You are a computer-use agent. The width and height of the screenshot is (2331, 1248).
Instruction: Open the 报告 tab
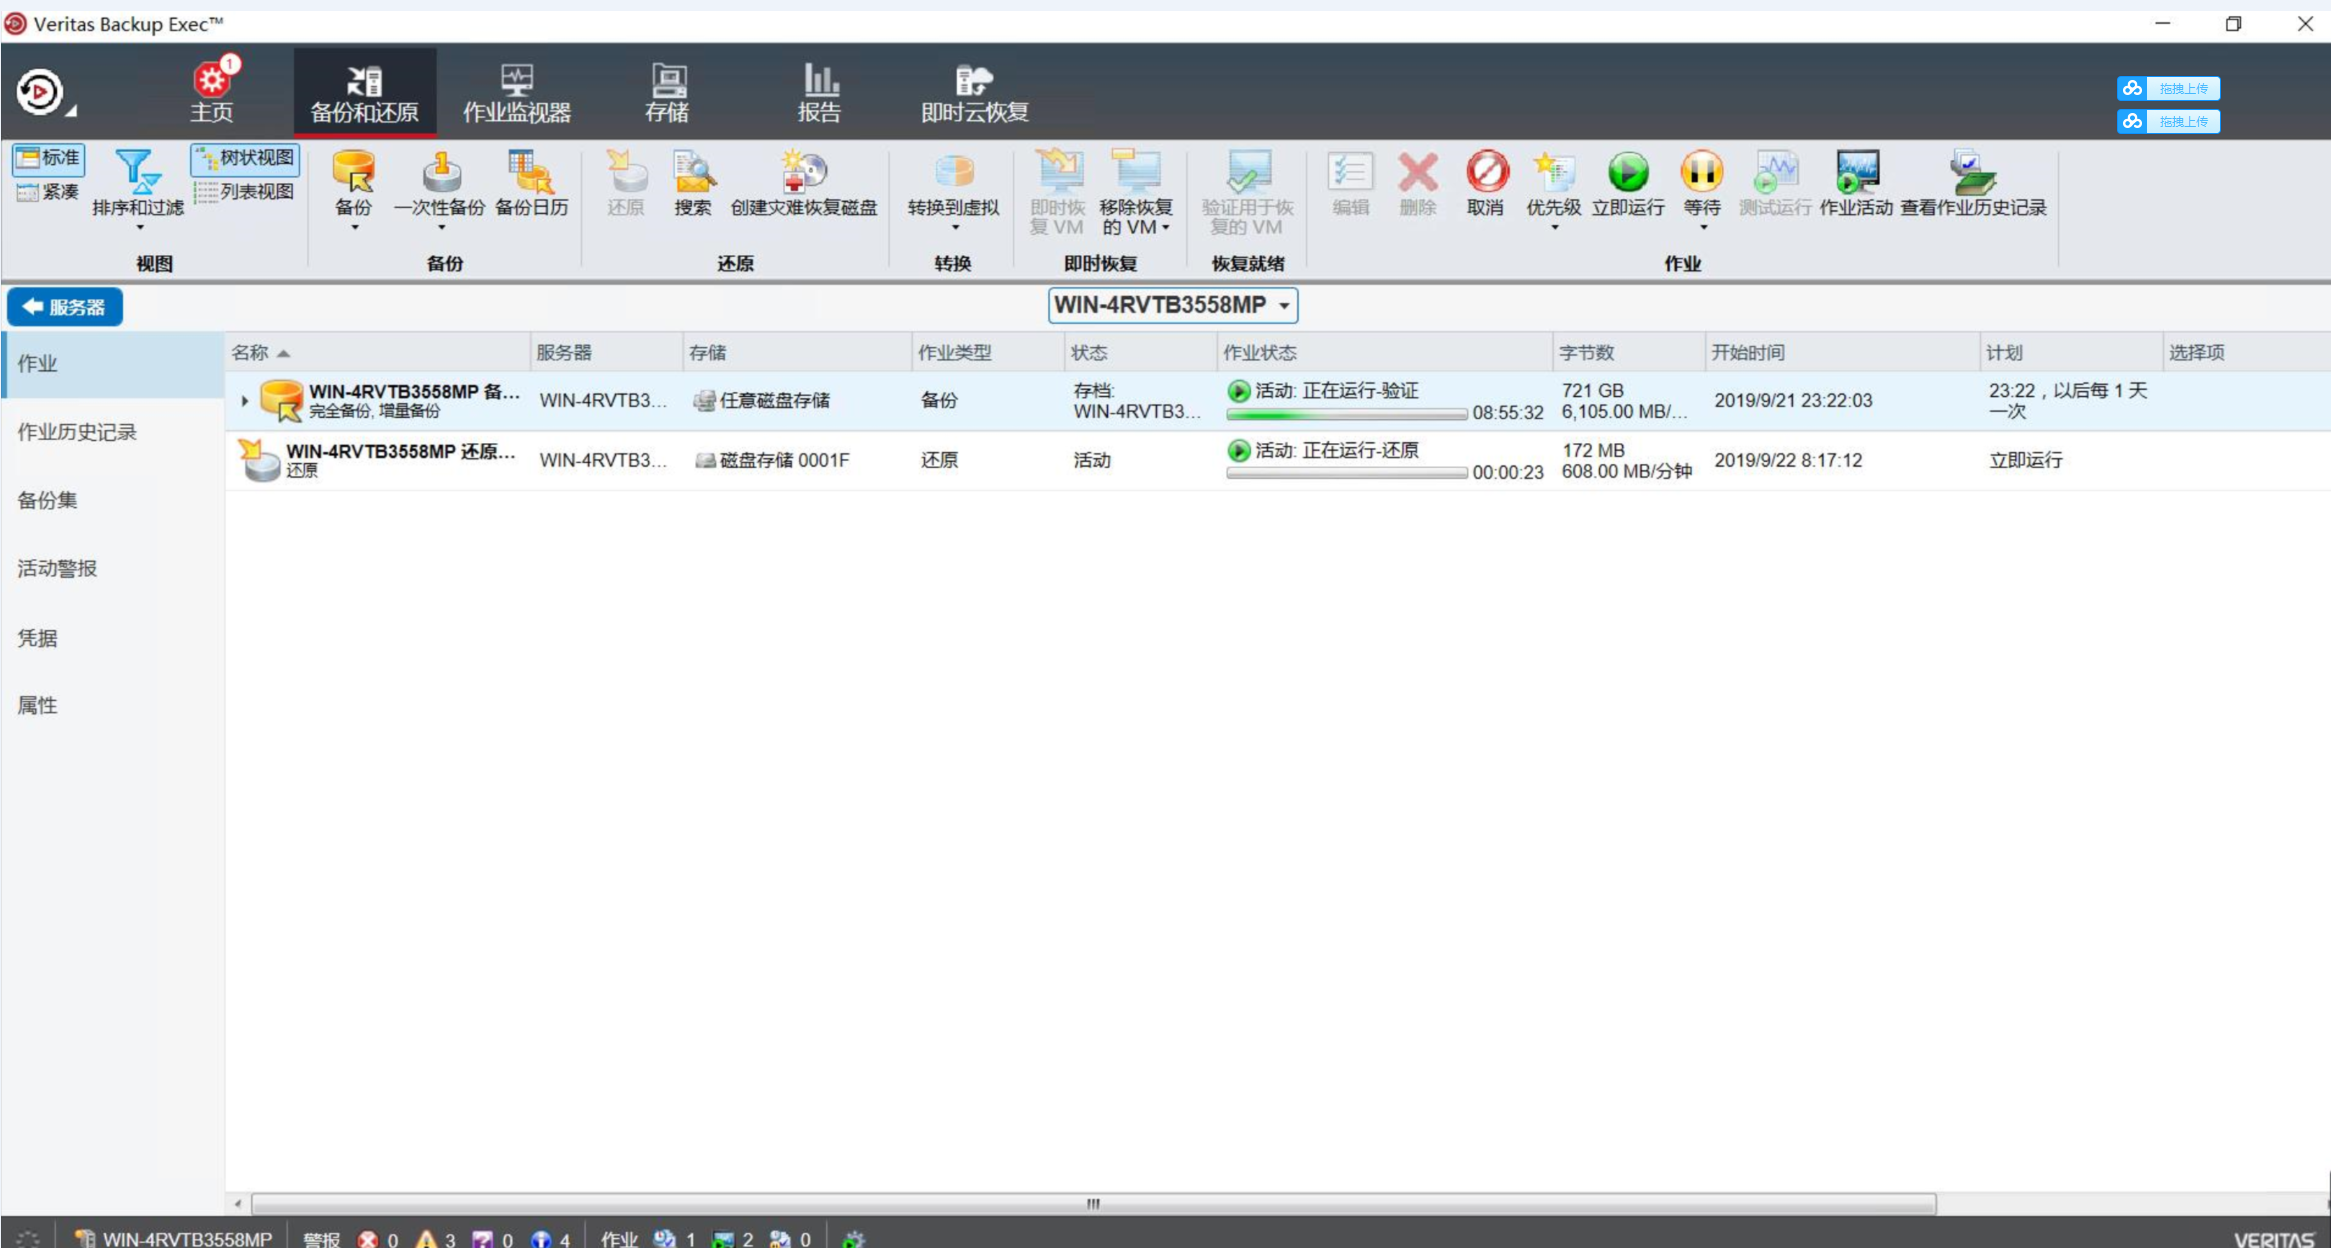point(819,92)
